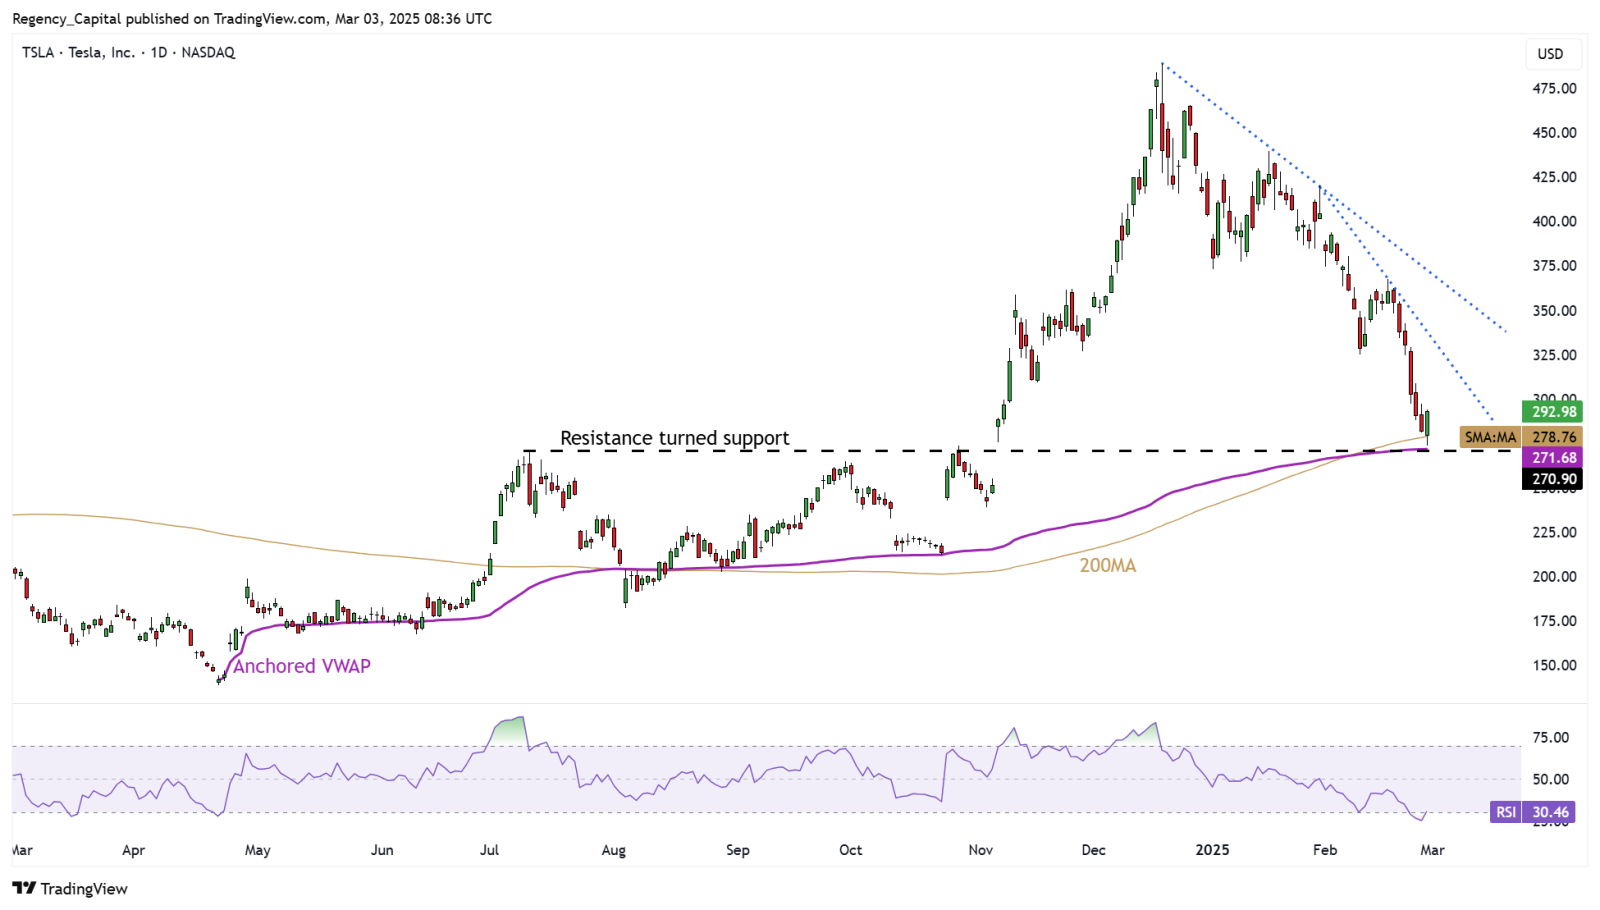Click the "200MA" chart label
The image size is (1600, 910).
(1108, 565)
